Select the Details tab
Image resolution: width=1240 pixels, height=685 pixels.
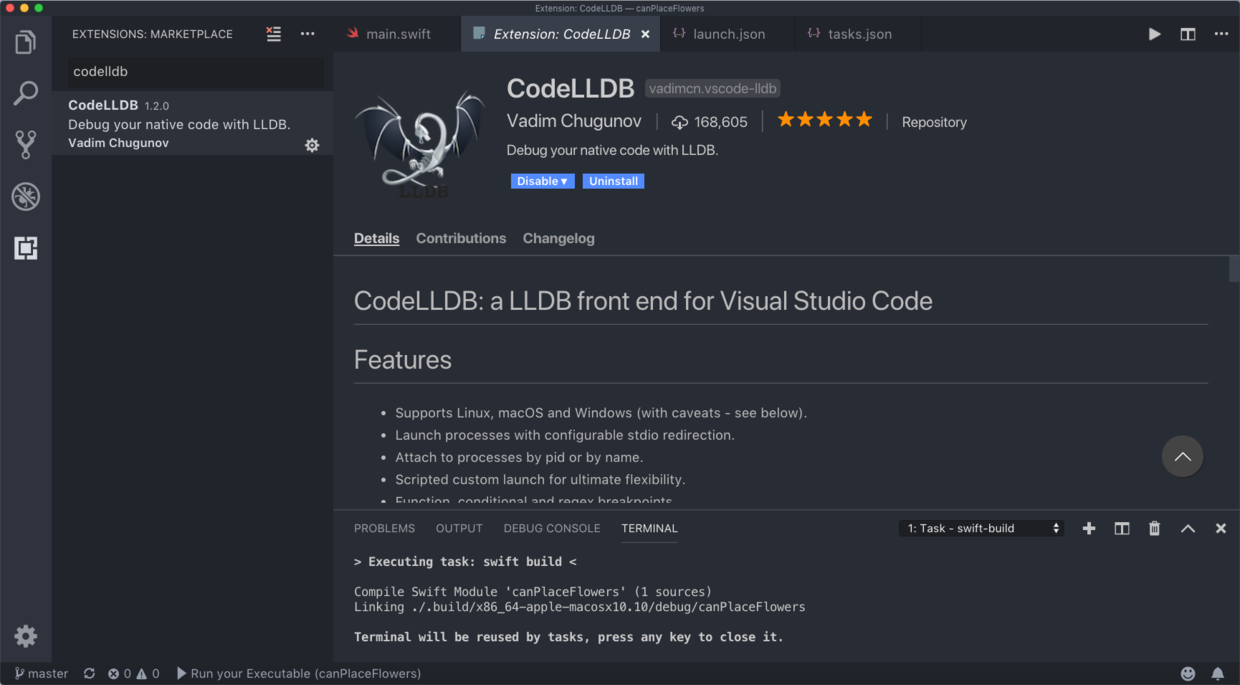(x=377, y=238)
